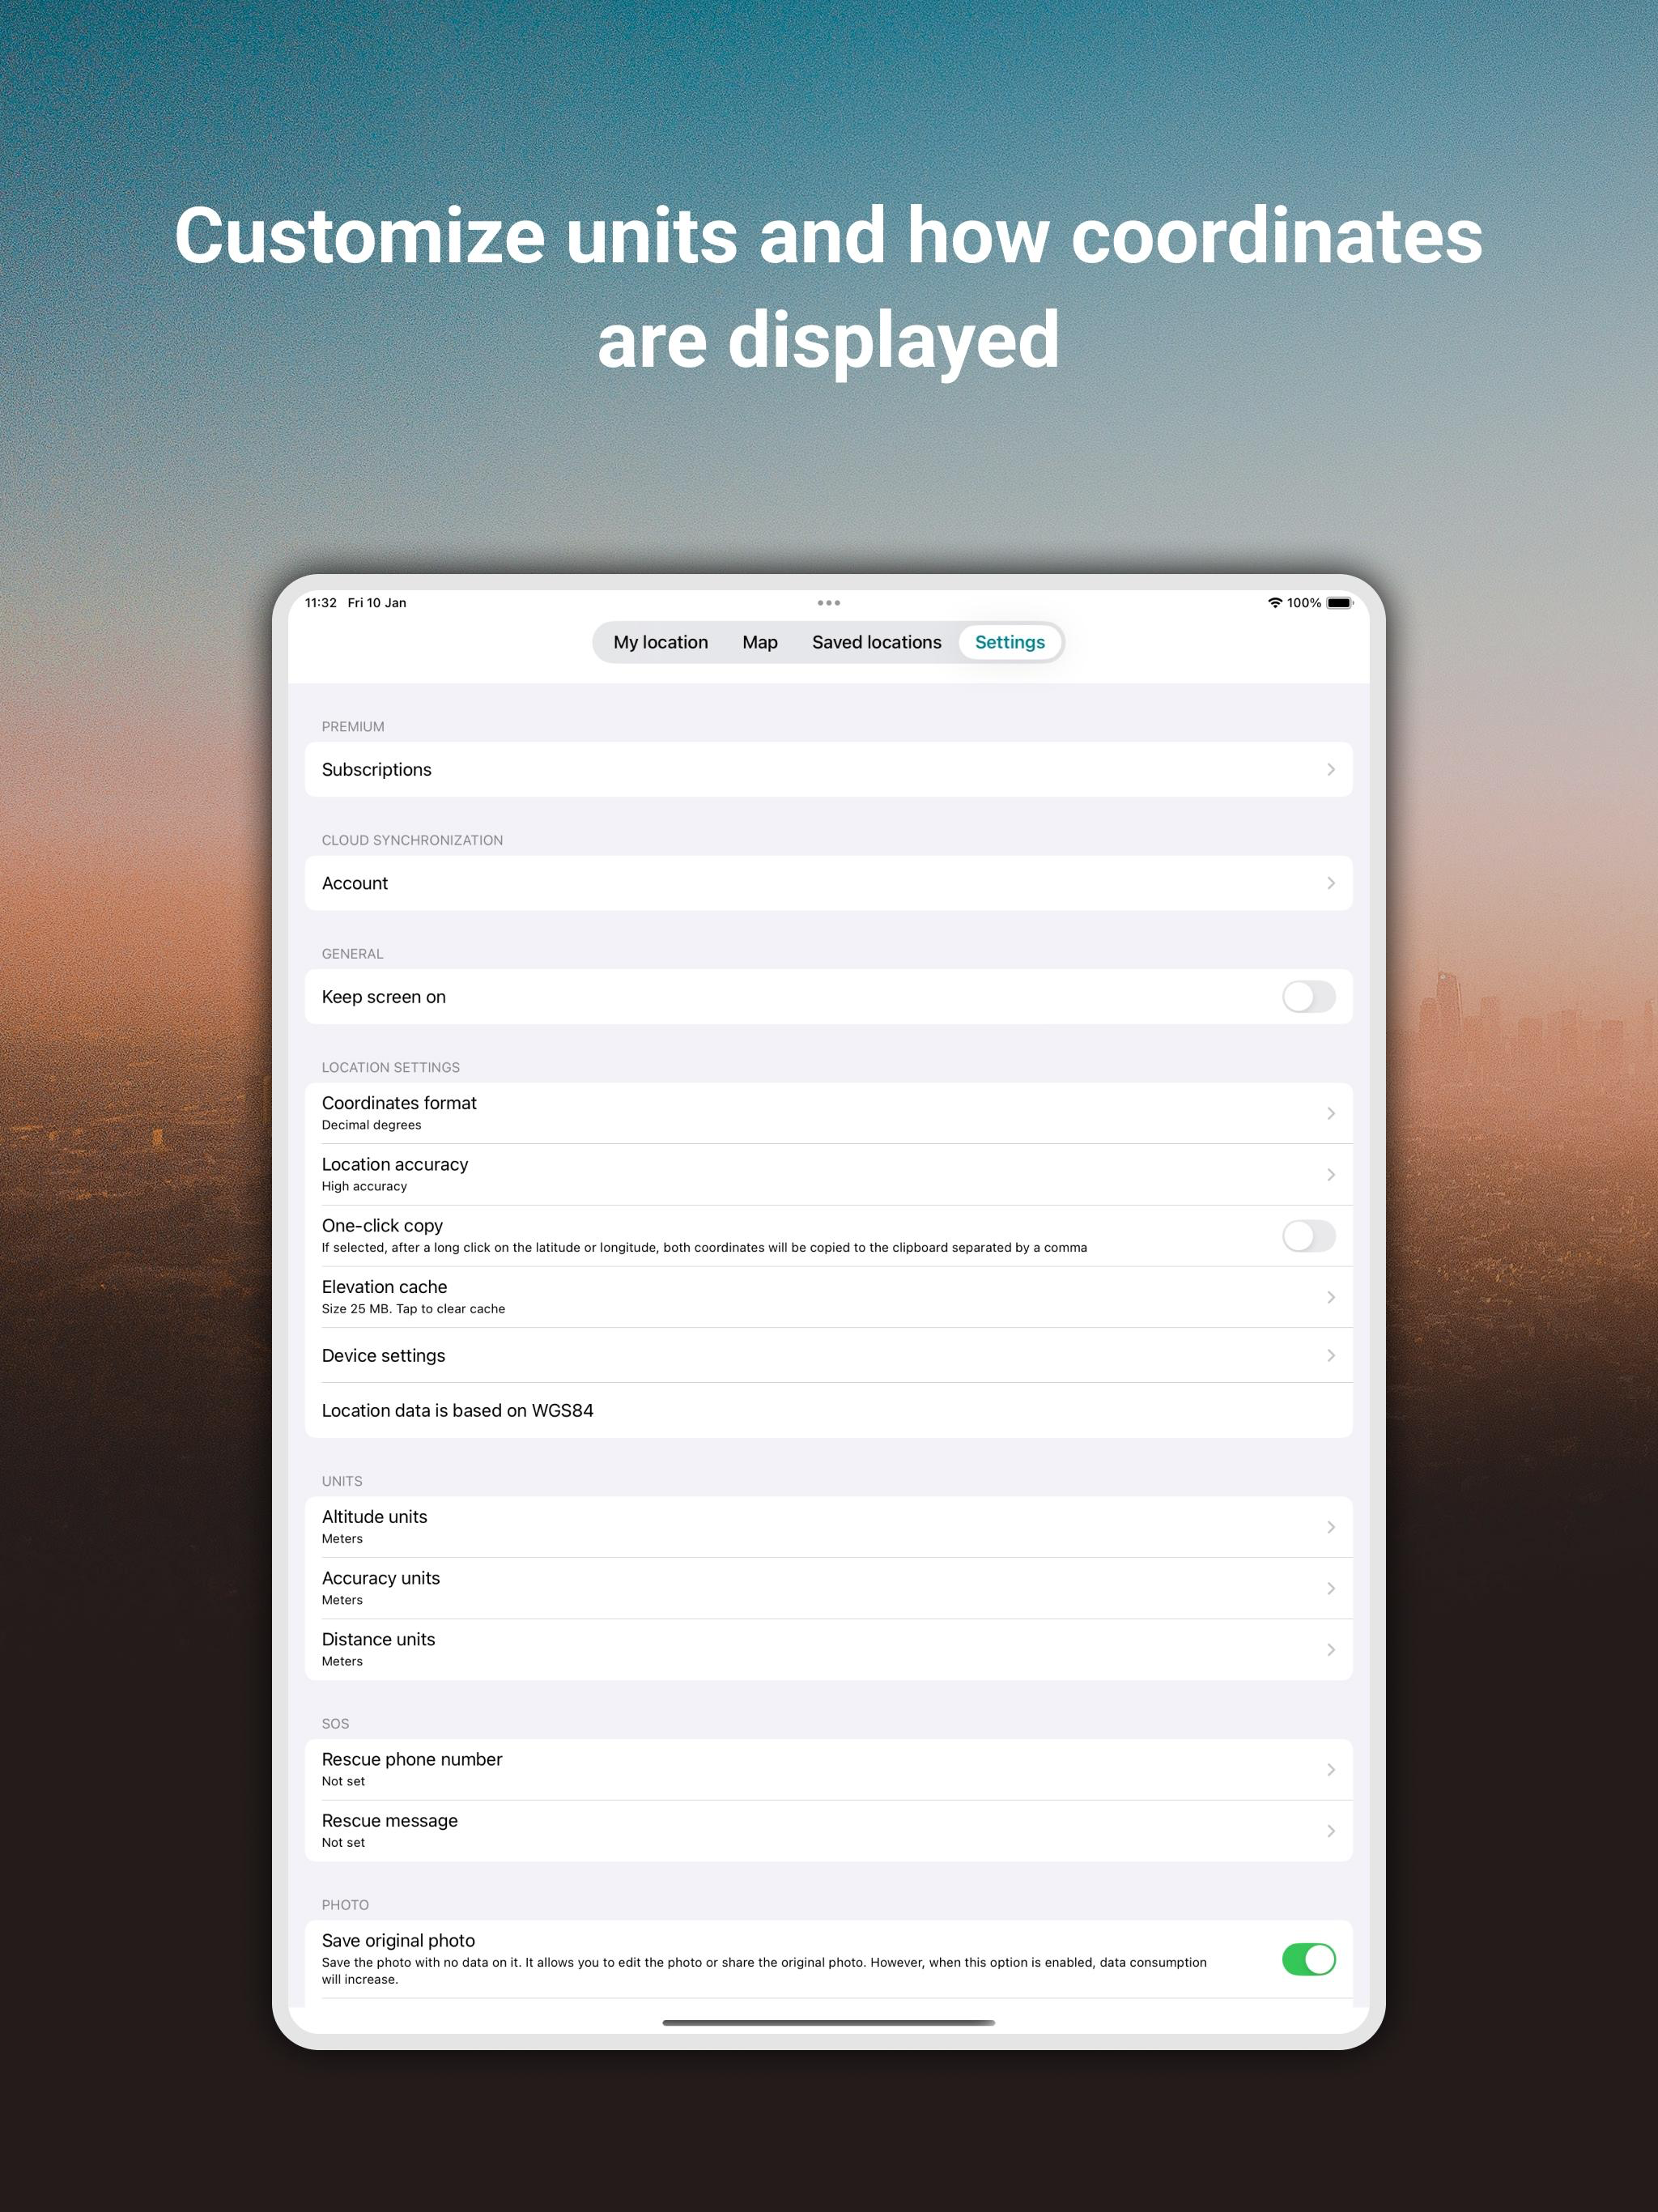Tap the Elevation cache chevron
Viewport: 1658px width, 2212px height.
coord(1331,1297)
